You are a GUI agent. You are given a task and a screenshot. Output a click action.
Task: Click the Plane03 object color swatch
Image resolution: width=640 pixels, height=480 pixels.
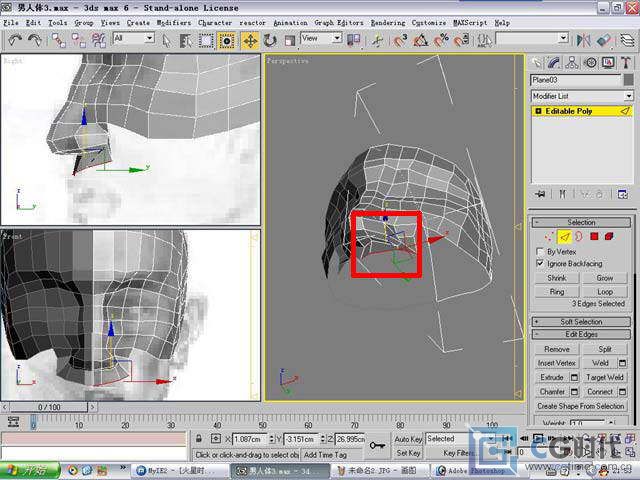tap(629, 80)
